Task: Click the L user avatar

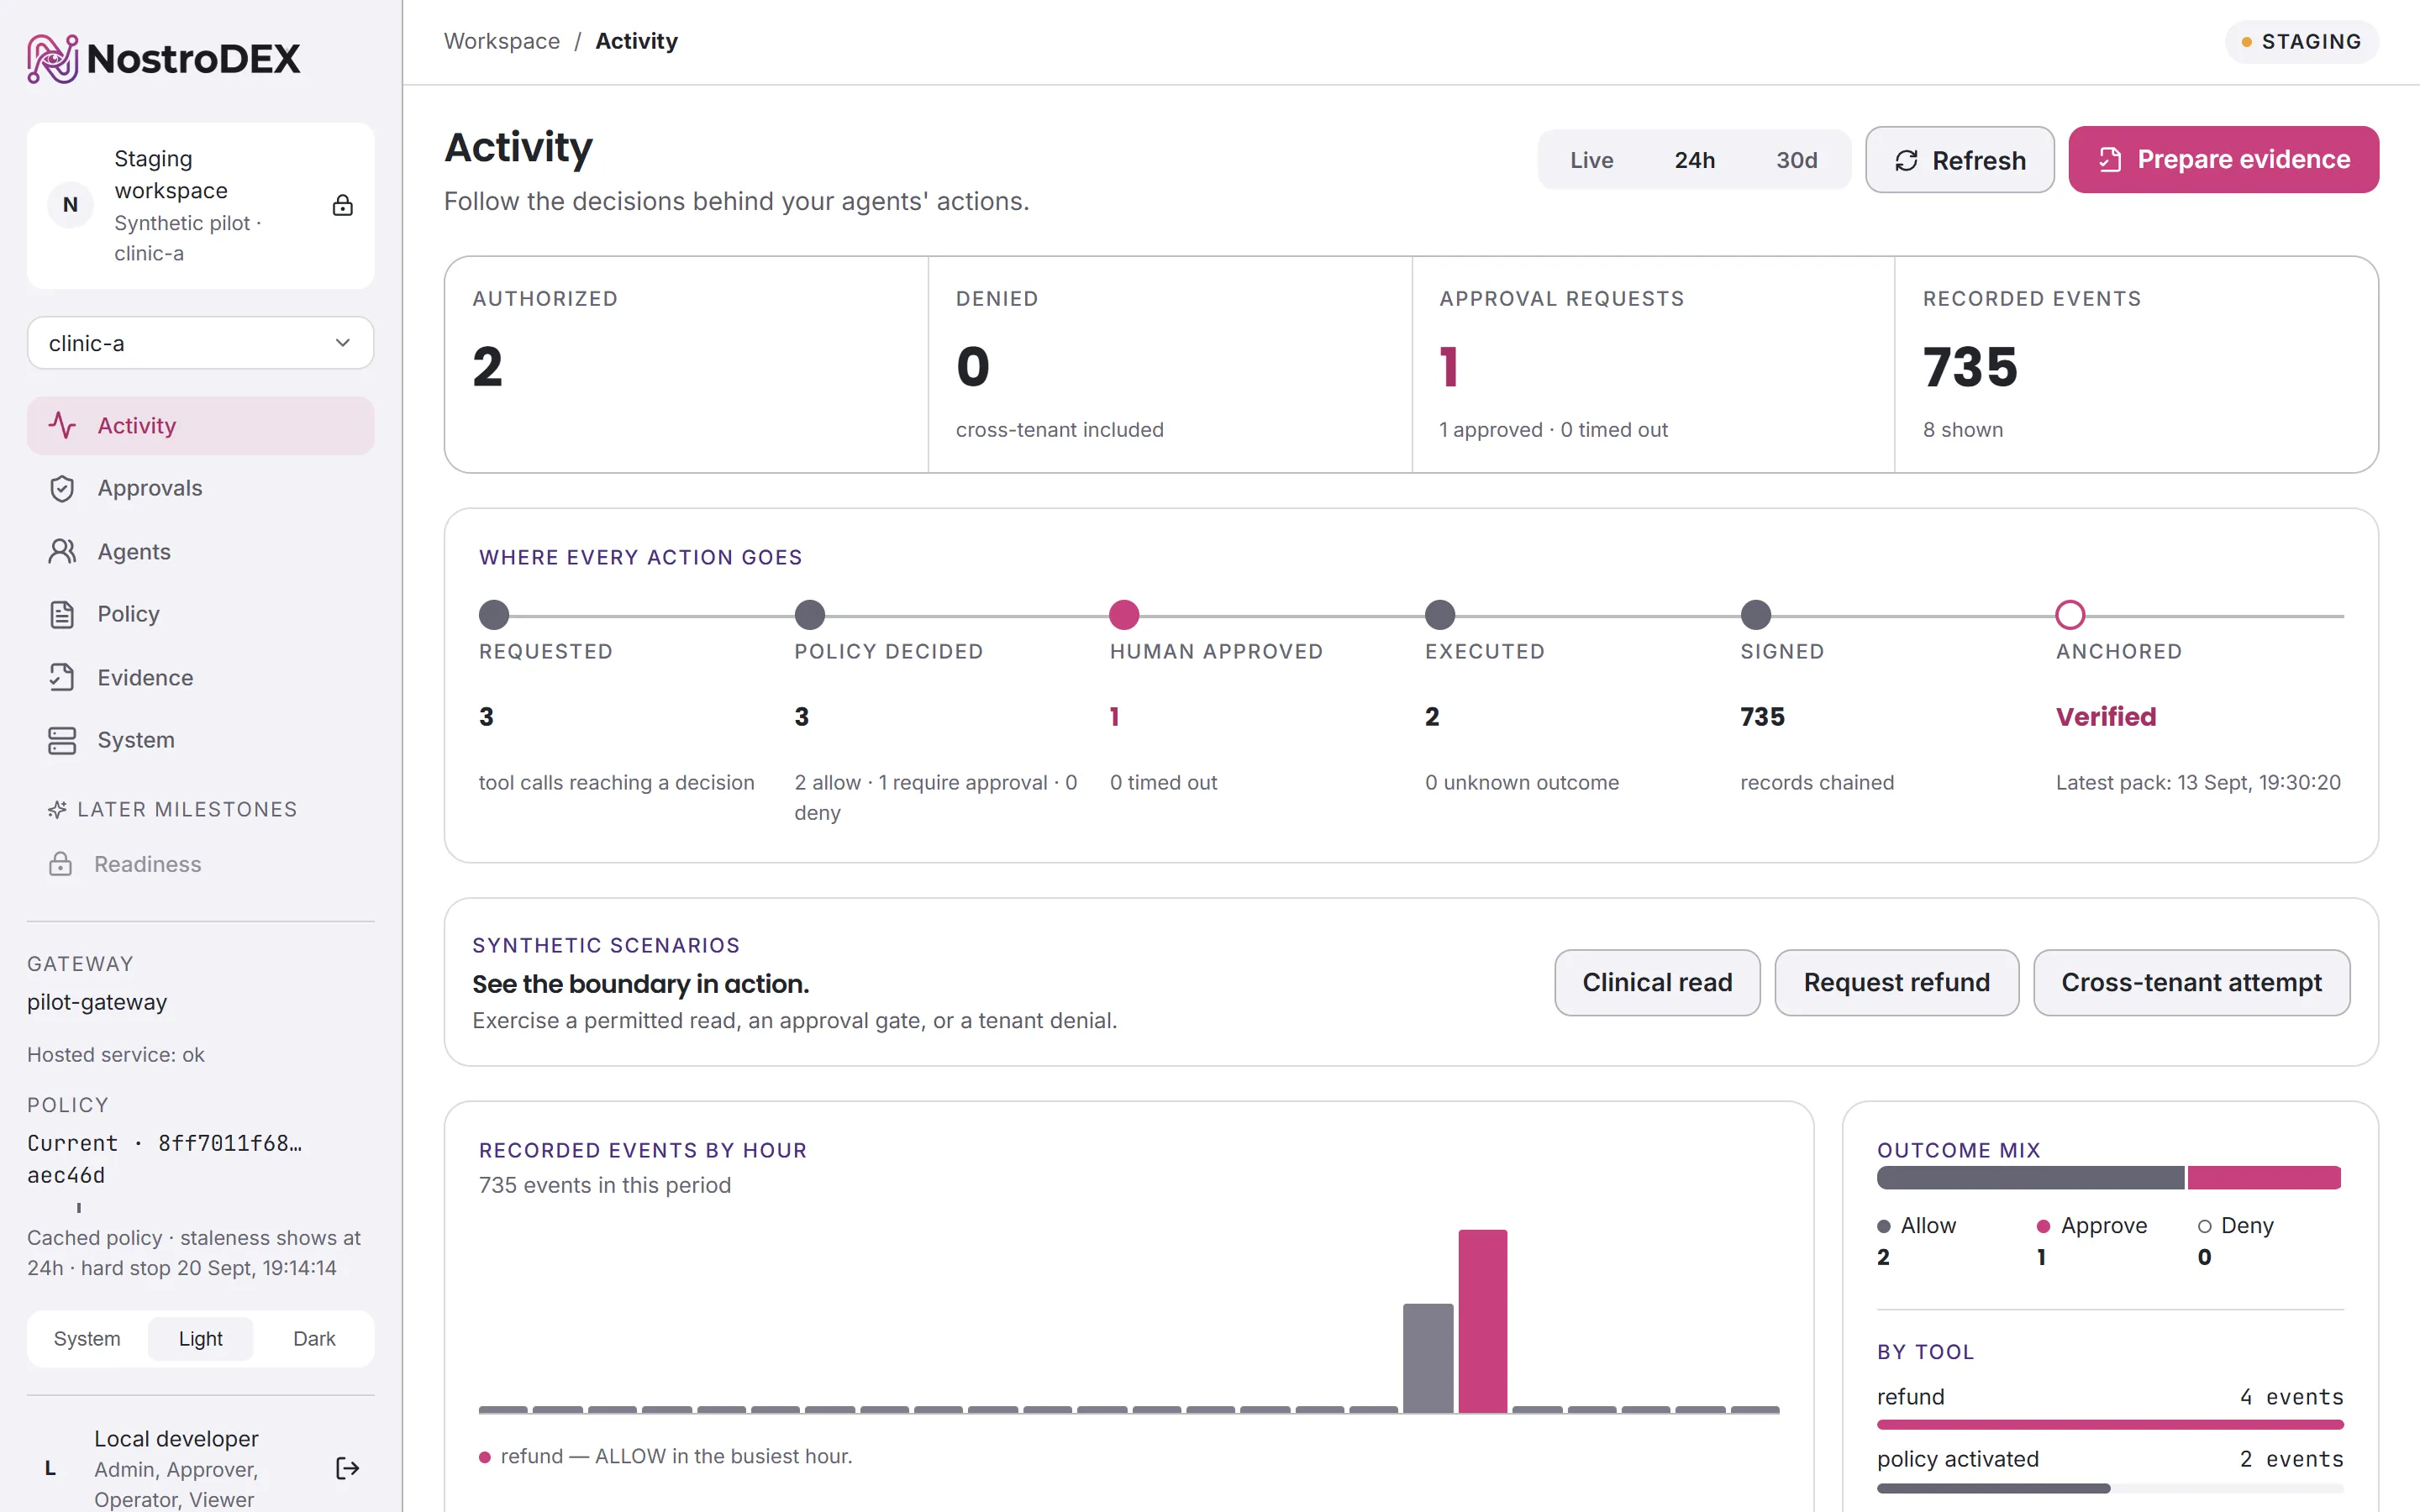Action: [50, 1468]
